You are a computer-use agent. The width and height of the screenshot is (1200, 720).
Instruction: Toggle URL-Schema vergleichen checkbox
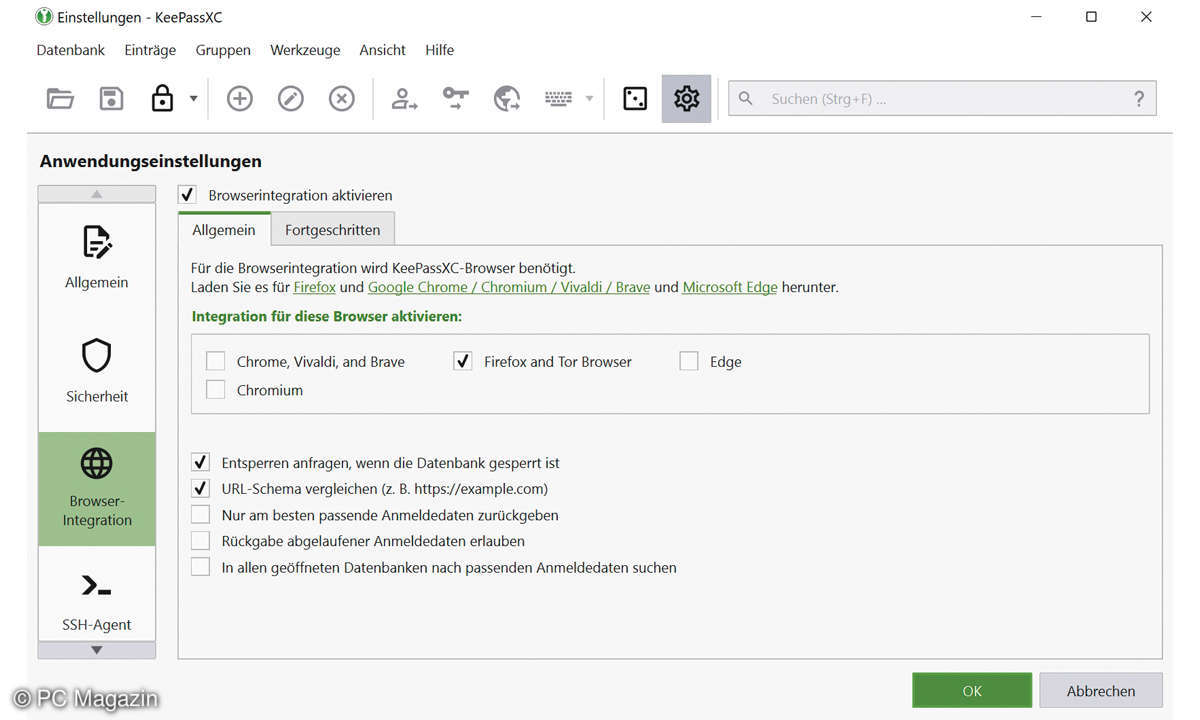[201, 489]
